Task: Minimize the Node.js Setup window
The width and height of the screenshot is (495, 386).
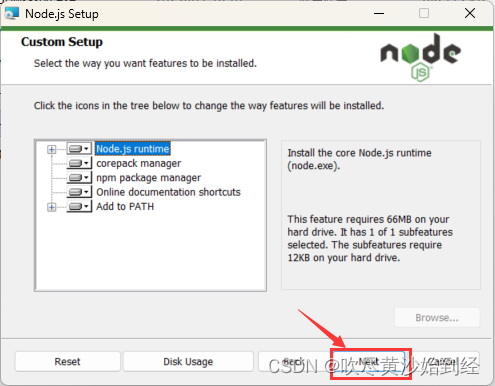Action: (x=379, y=14)
